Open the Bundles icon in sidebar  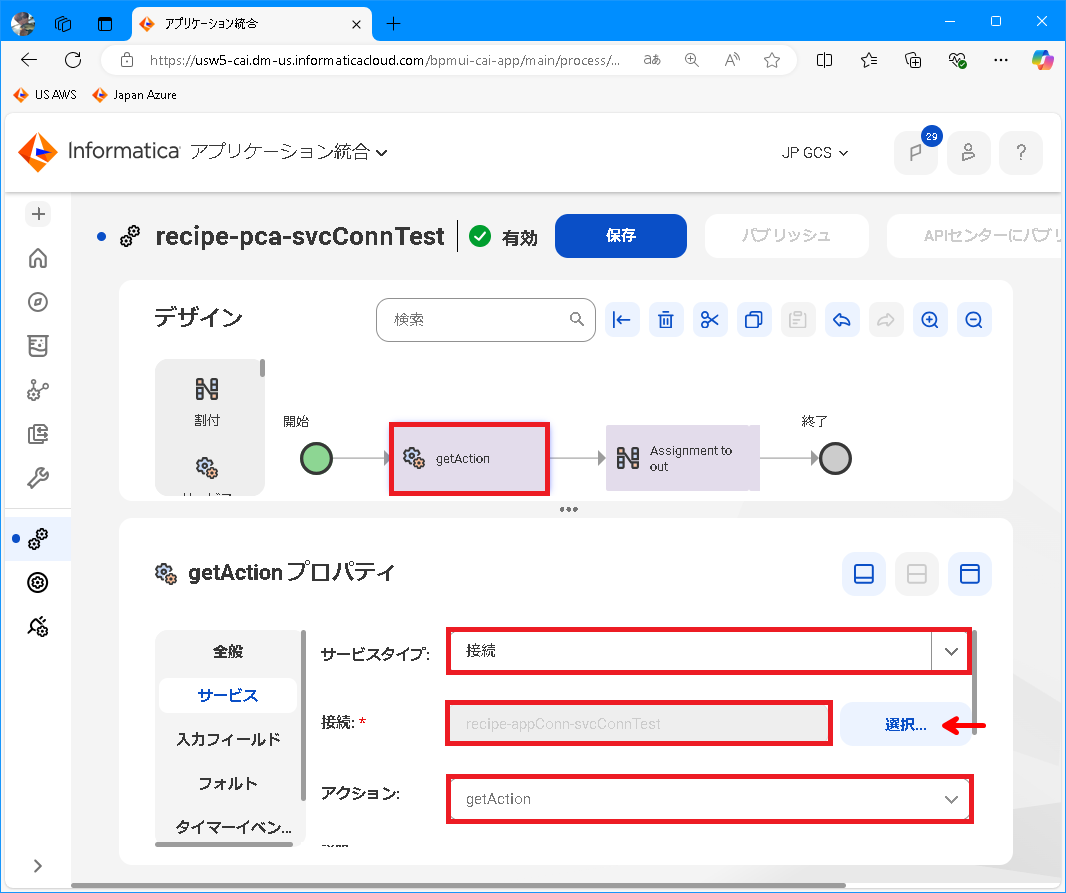[38, 346]
